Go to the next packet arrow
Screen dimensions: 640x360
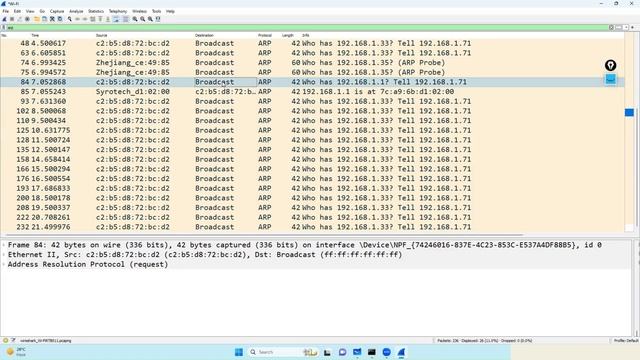click(x=85, y=19)
